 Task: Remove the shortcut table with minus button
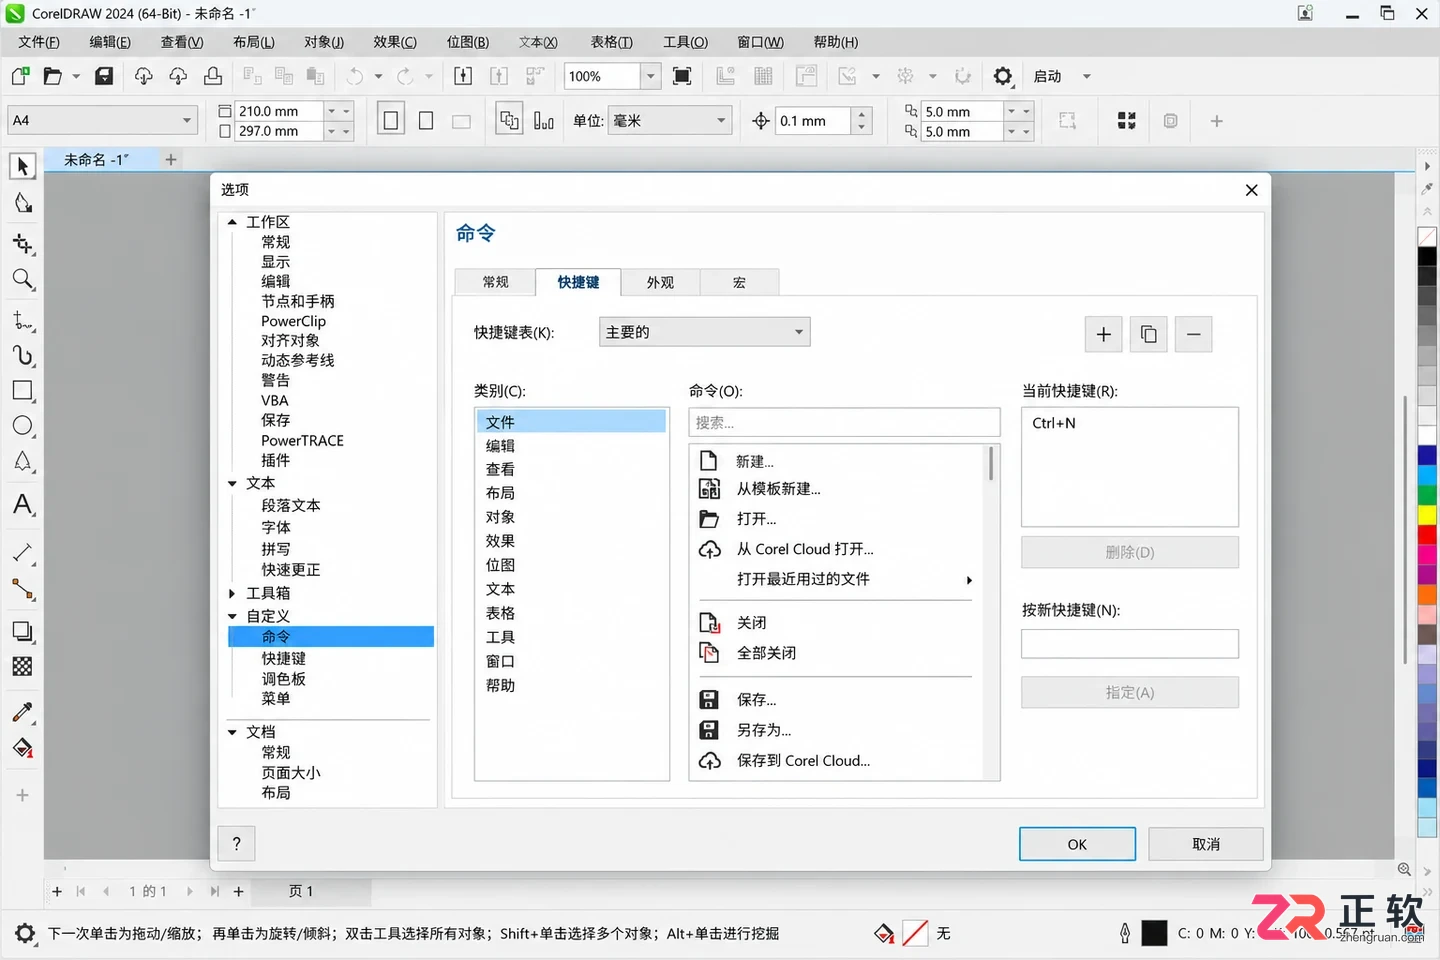(1194, 334)
